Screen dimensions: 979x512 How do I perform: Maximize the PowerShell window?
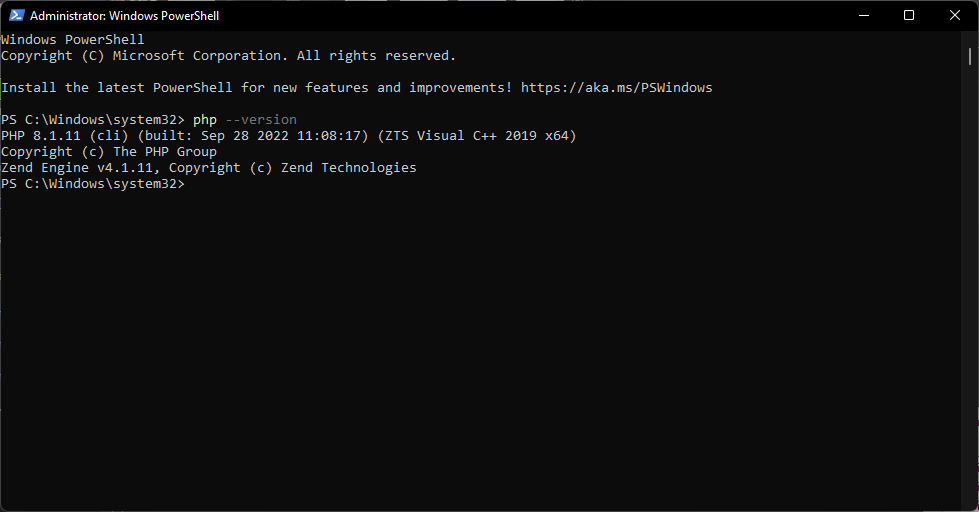tap(909, 16)
